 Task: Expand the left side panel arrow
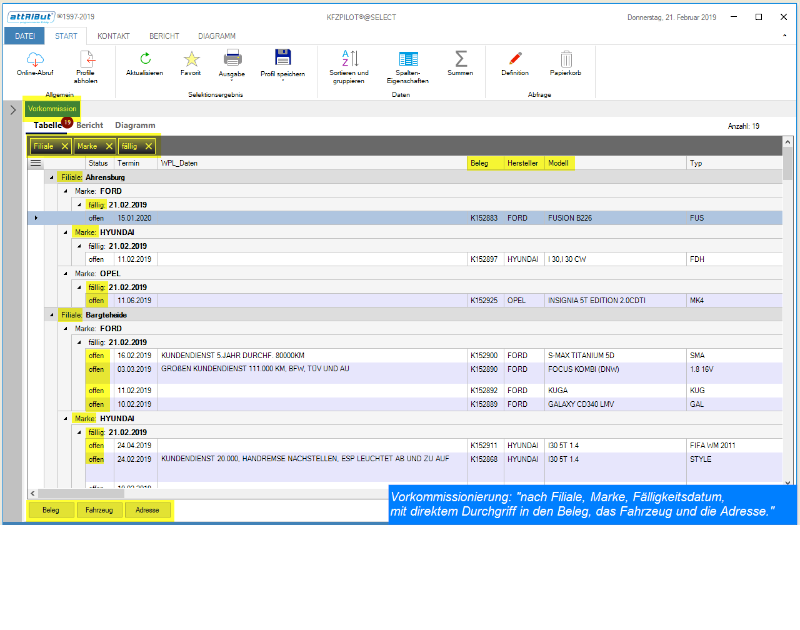point(12,110)
